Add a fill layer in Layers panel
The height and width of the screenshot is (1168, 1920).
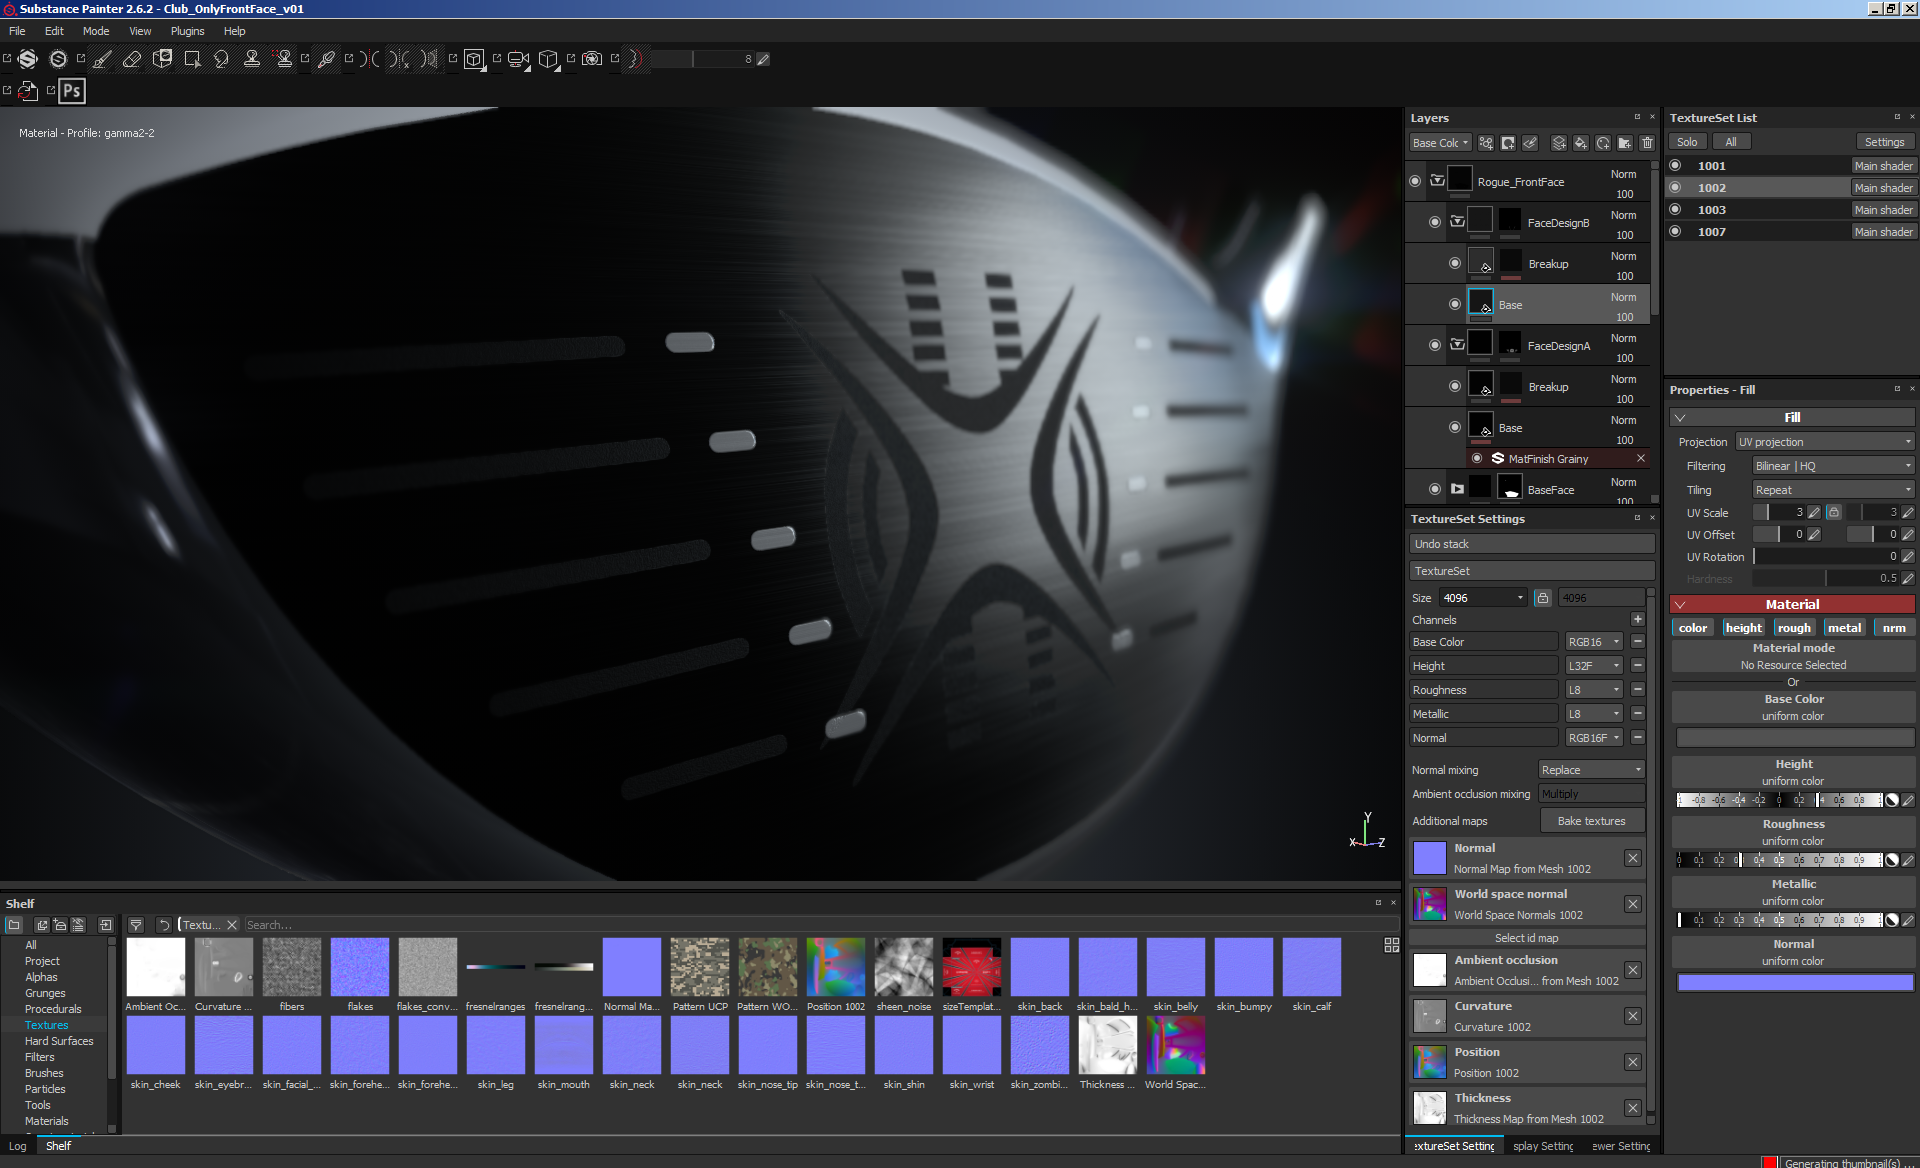click(1581, 143)
